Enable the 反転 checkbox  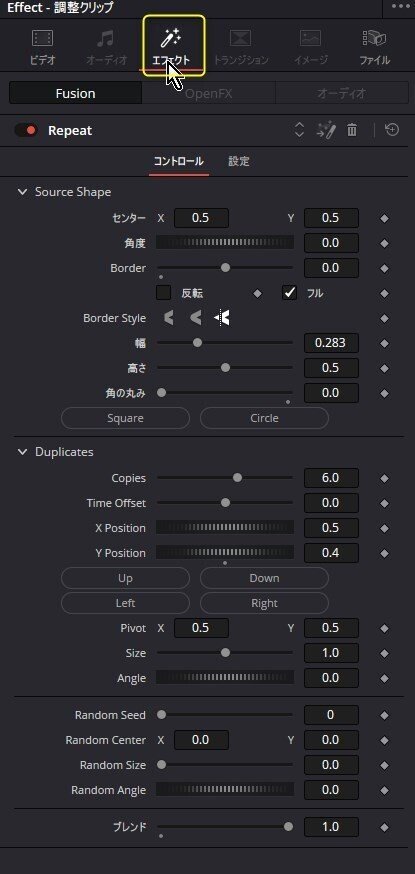(x=163, y=293)
